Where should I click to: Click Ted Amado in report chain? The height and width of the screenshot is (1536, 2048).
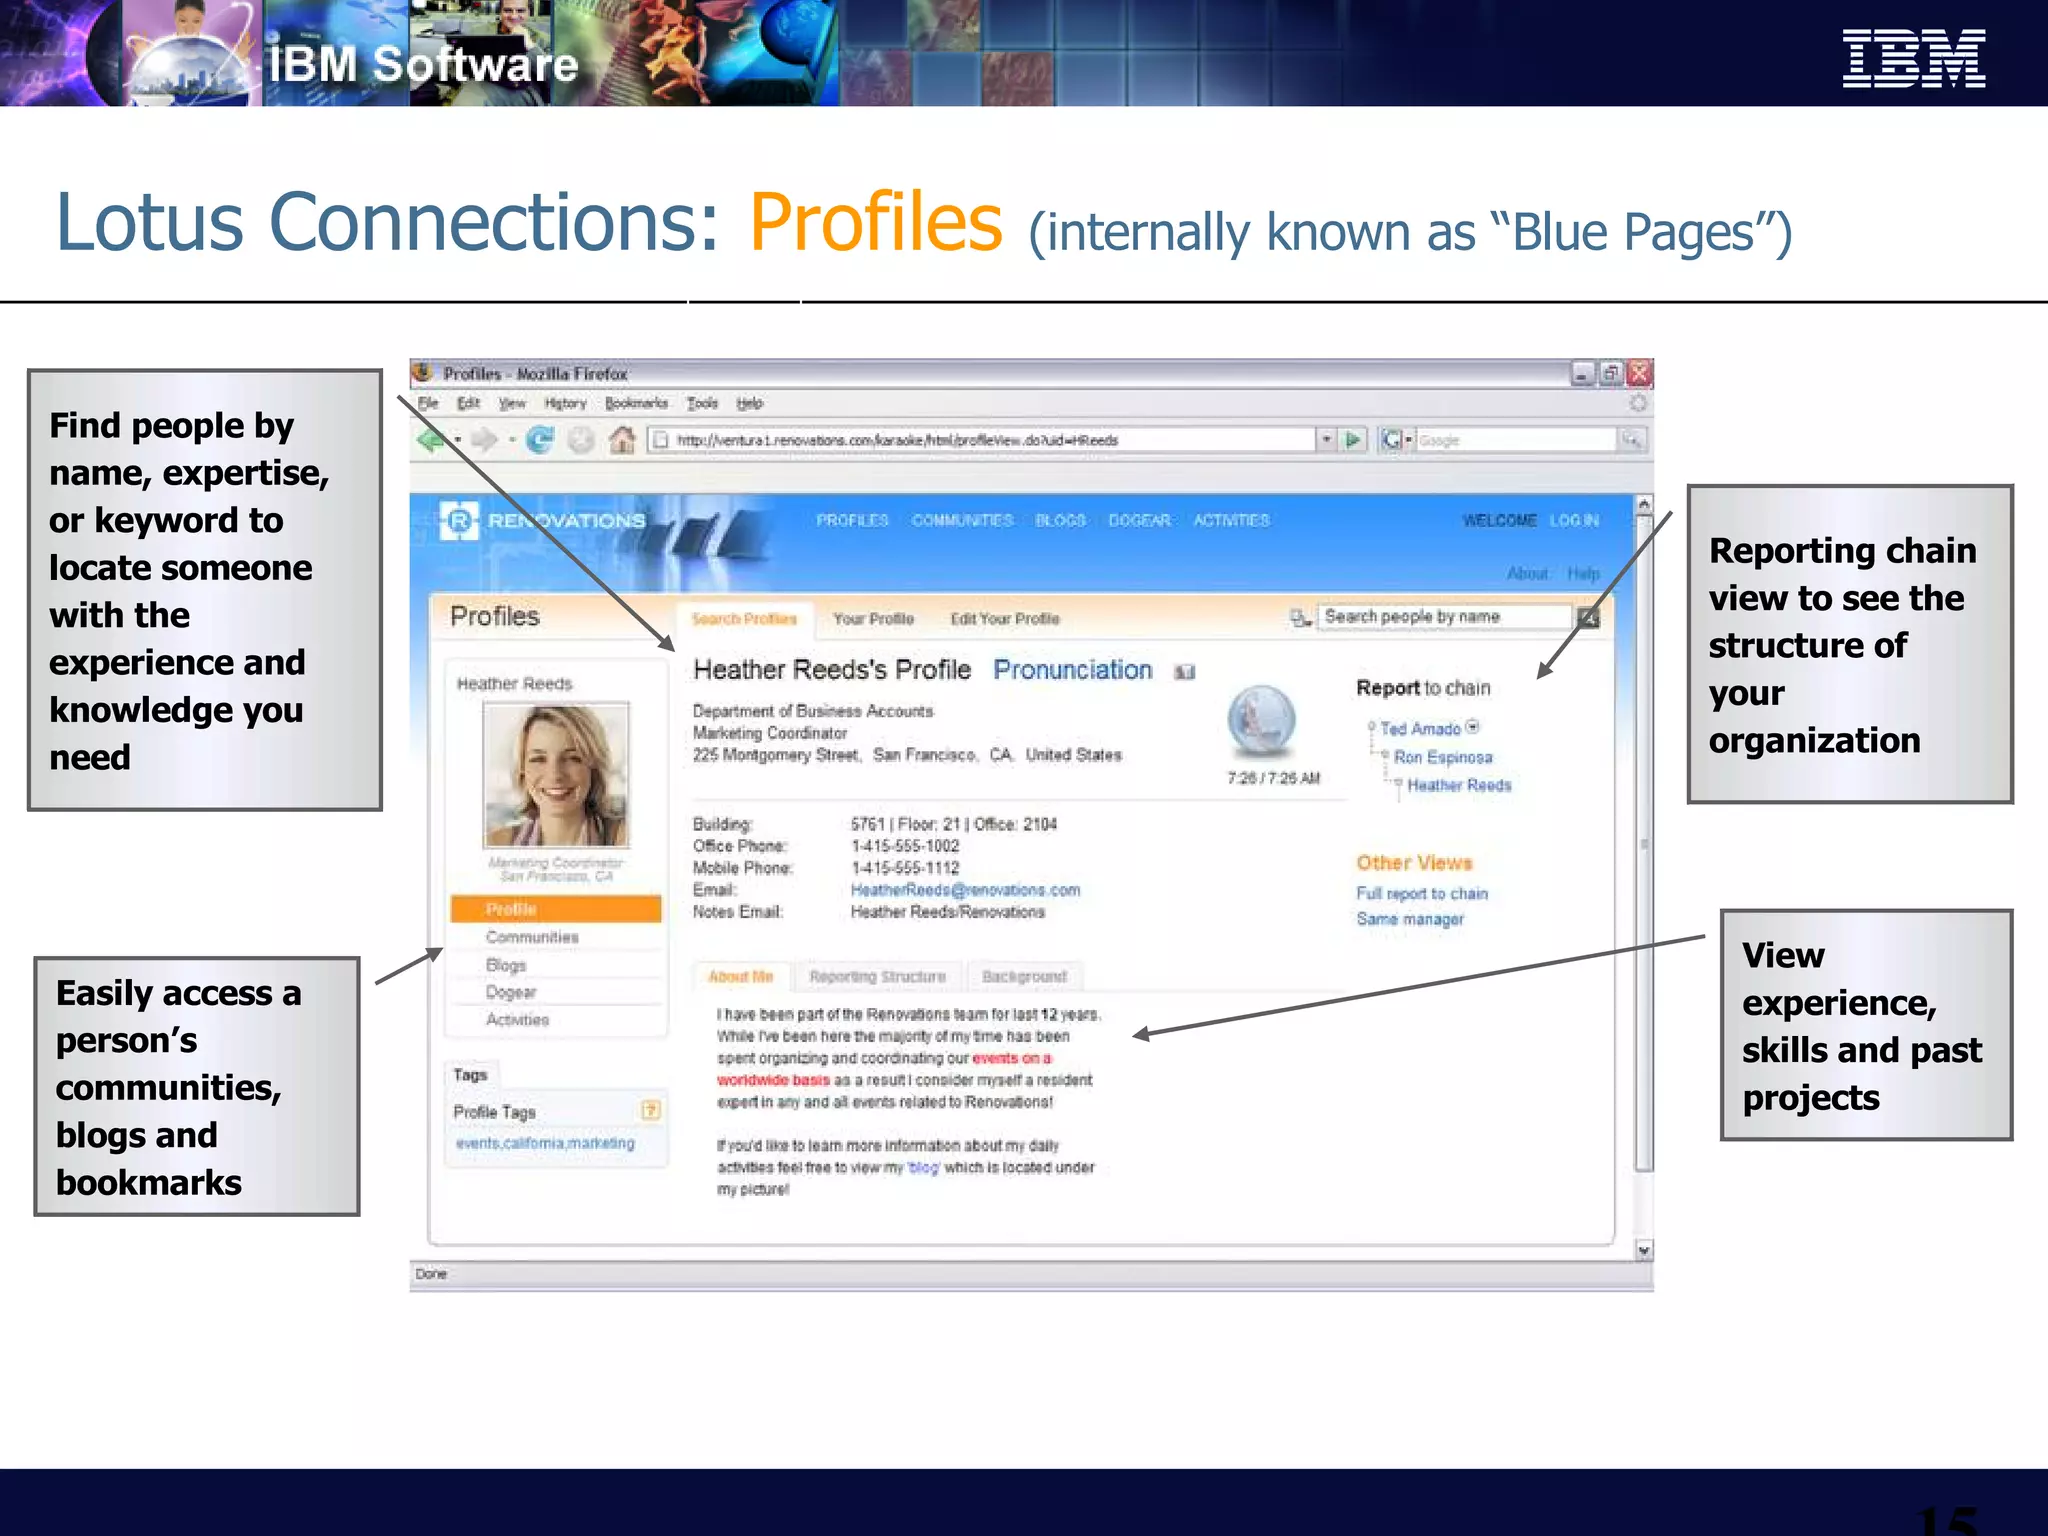1420,729
